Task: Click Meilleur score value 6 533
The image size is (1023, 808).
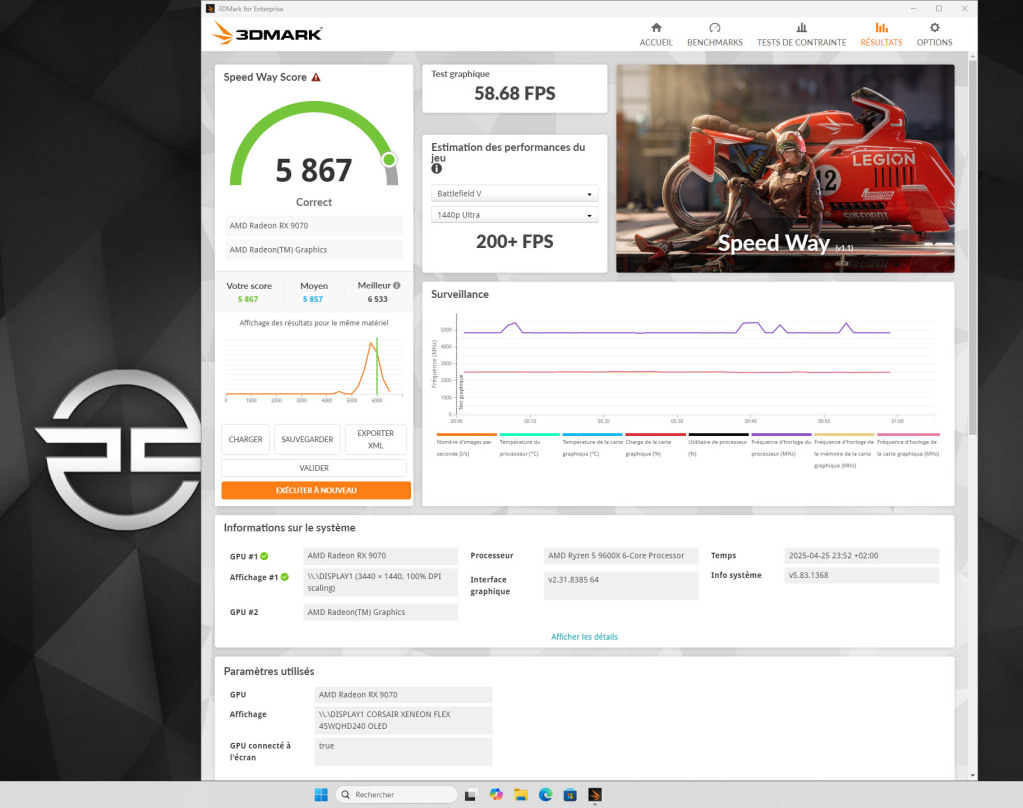Action: tap(377, 299)
